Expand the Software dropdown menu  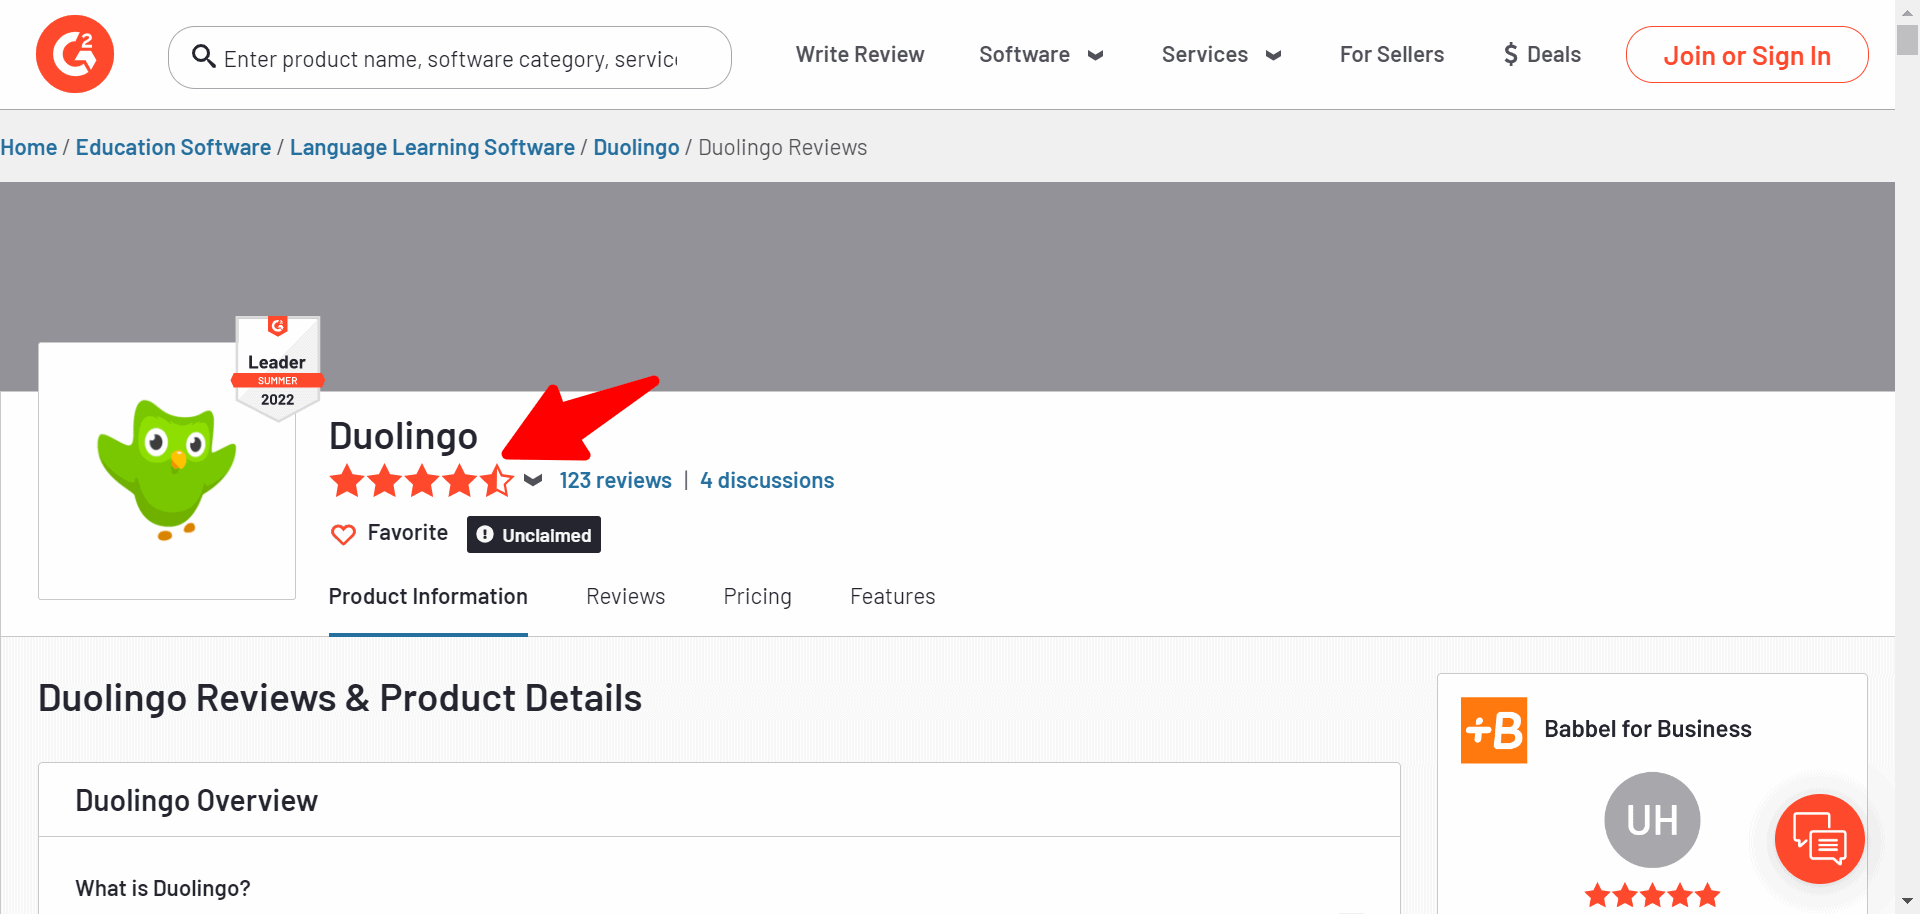pos(1040,55)
